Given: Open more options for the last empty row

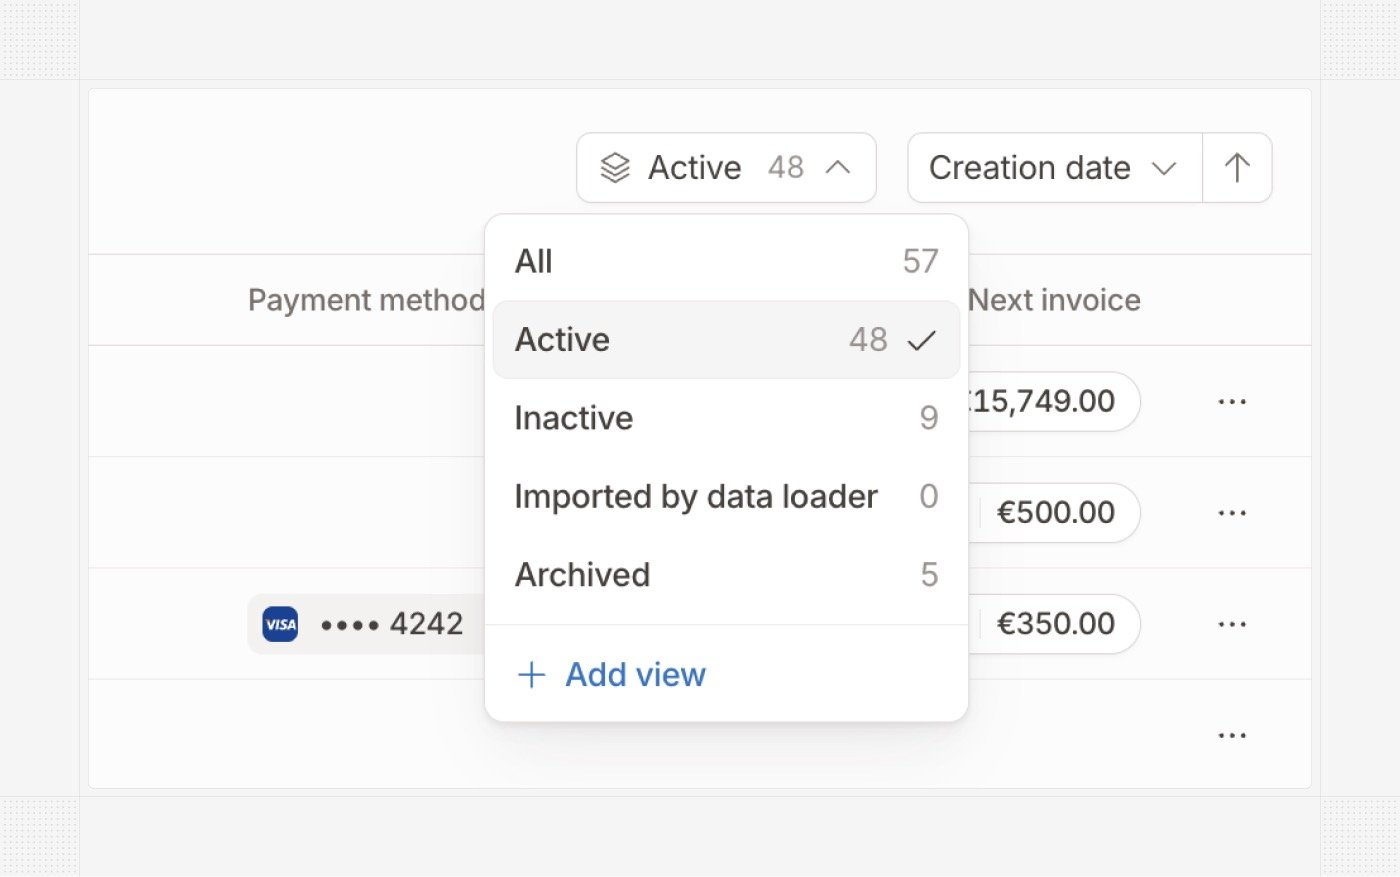Looking at the screenshot, I should 1232,735.
